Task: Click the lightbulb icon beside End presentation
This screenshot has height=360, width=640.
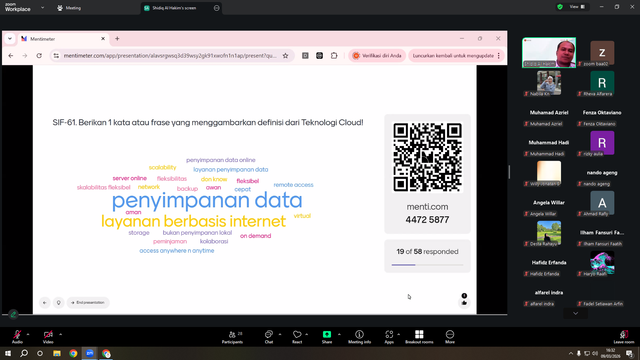Action: coord(58,302)
